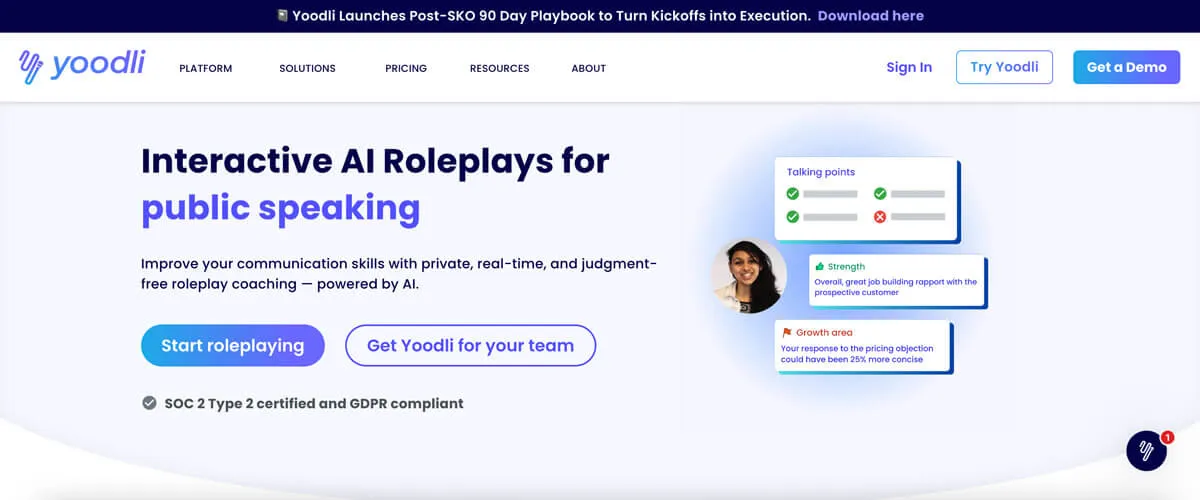Click the Yoodli logo

click(x=82, y=66)
